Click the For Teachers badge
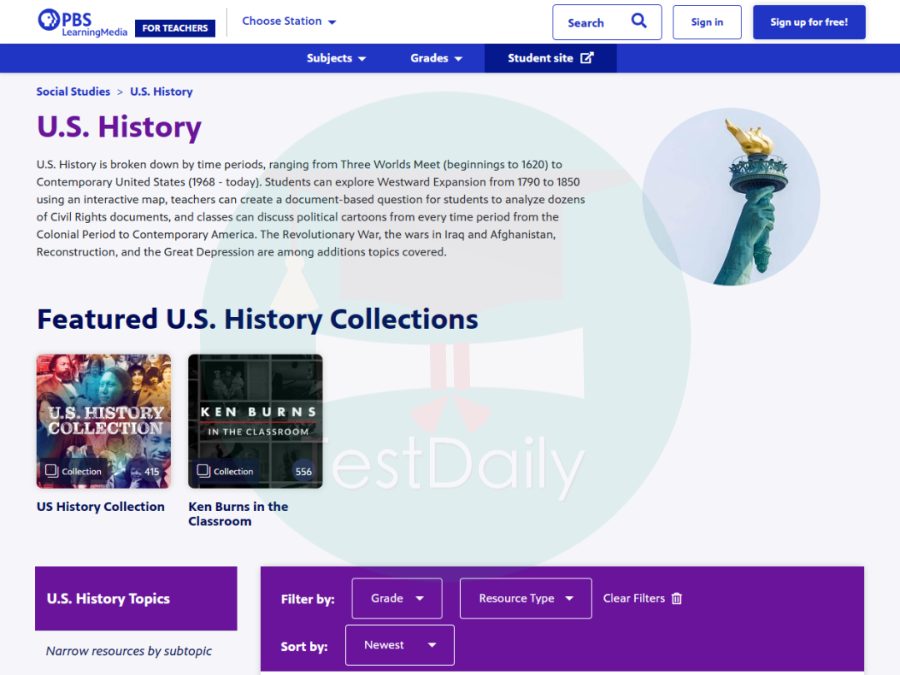The image size is (900, 675). [175, 28]
